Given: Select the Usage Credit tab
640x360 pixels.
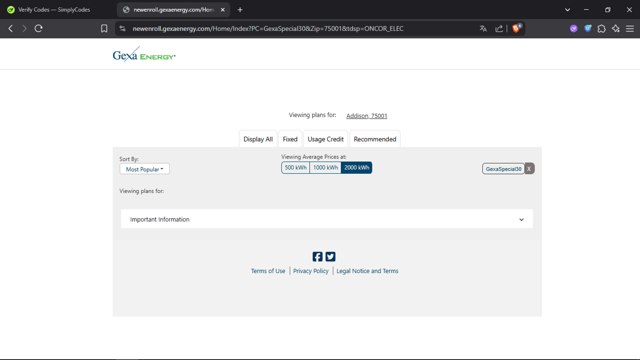Looking at the screenshot, I should pyautogui.click(x=325, y=139).
